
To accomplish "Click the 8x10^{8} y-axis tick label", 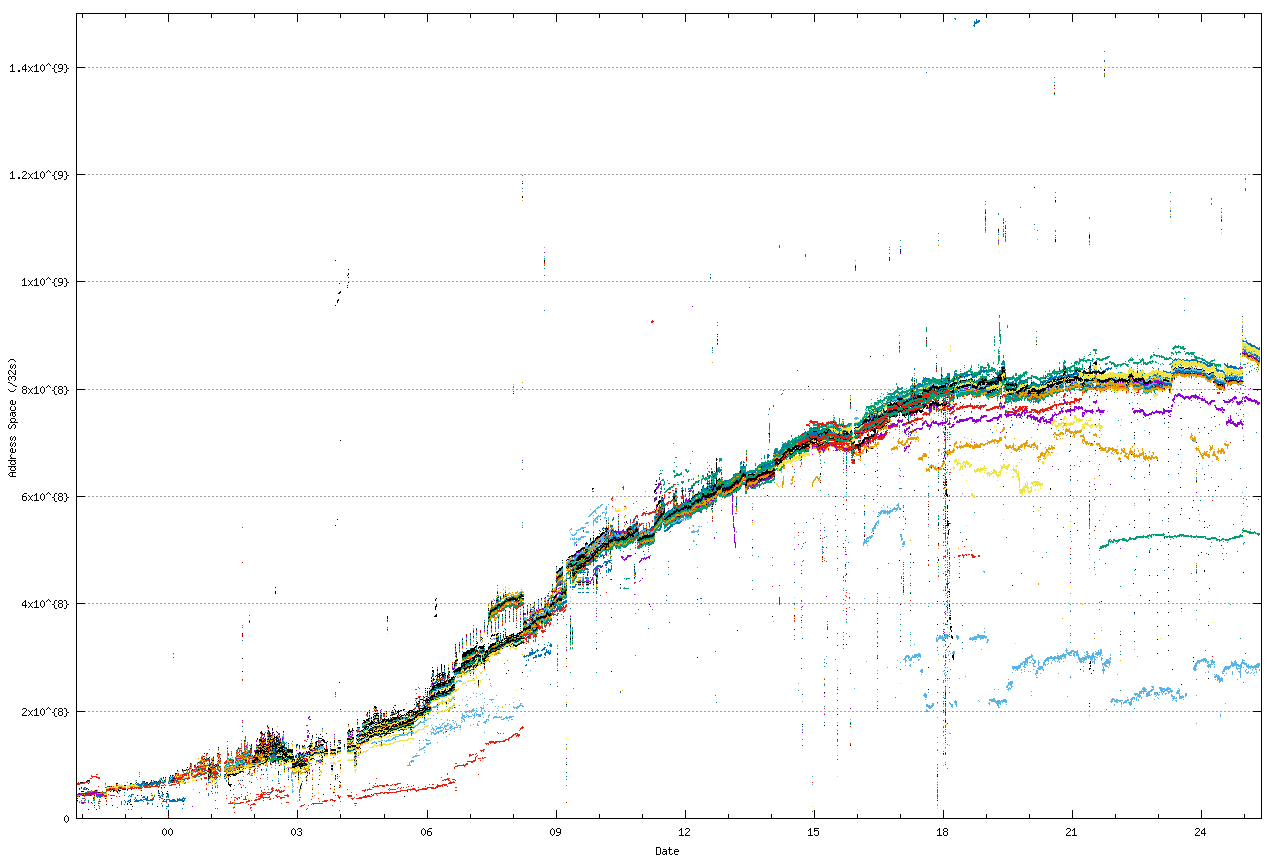I will pos(44,389).
